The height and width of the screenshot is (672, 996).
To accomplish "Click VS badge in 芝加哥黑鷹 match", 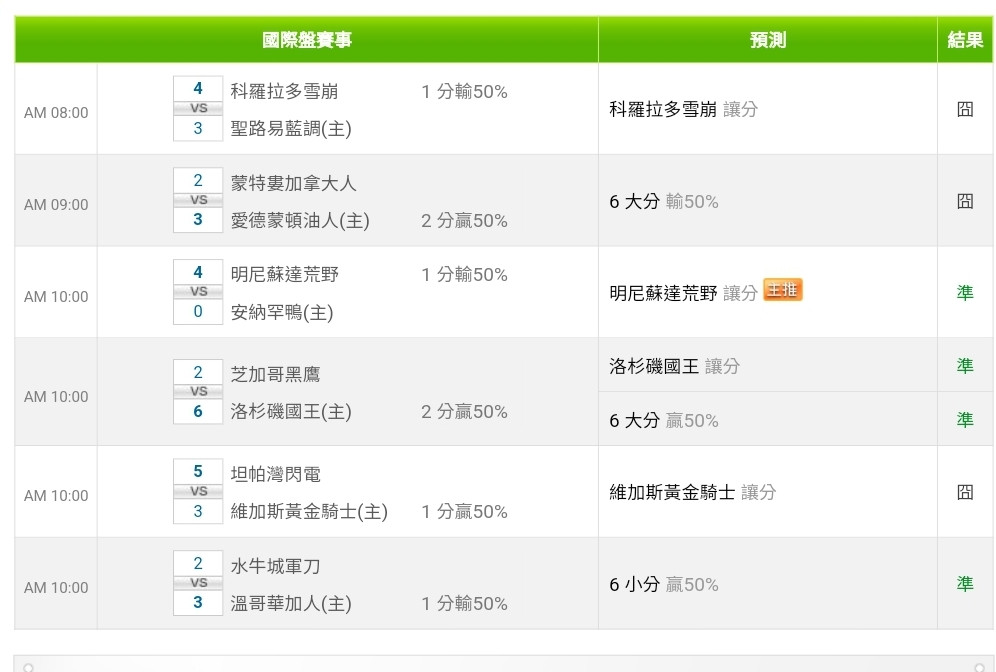I will pos(198,391).
